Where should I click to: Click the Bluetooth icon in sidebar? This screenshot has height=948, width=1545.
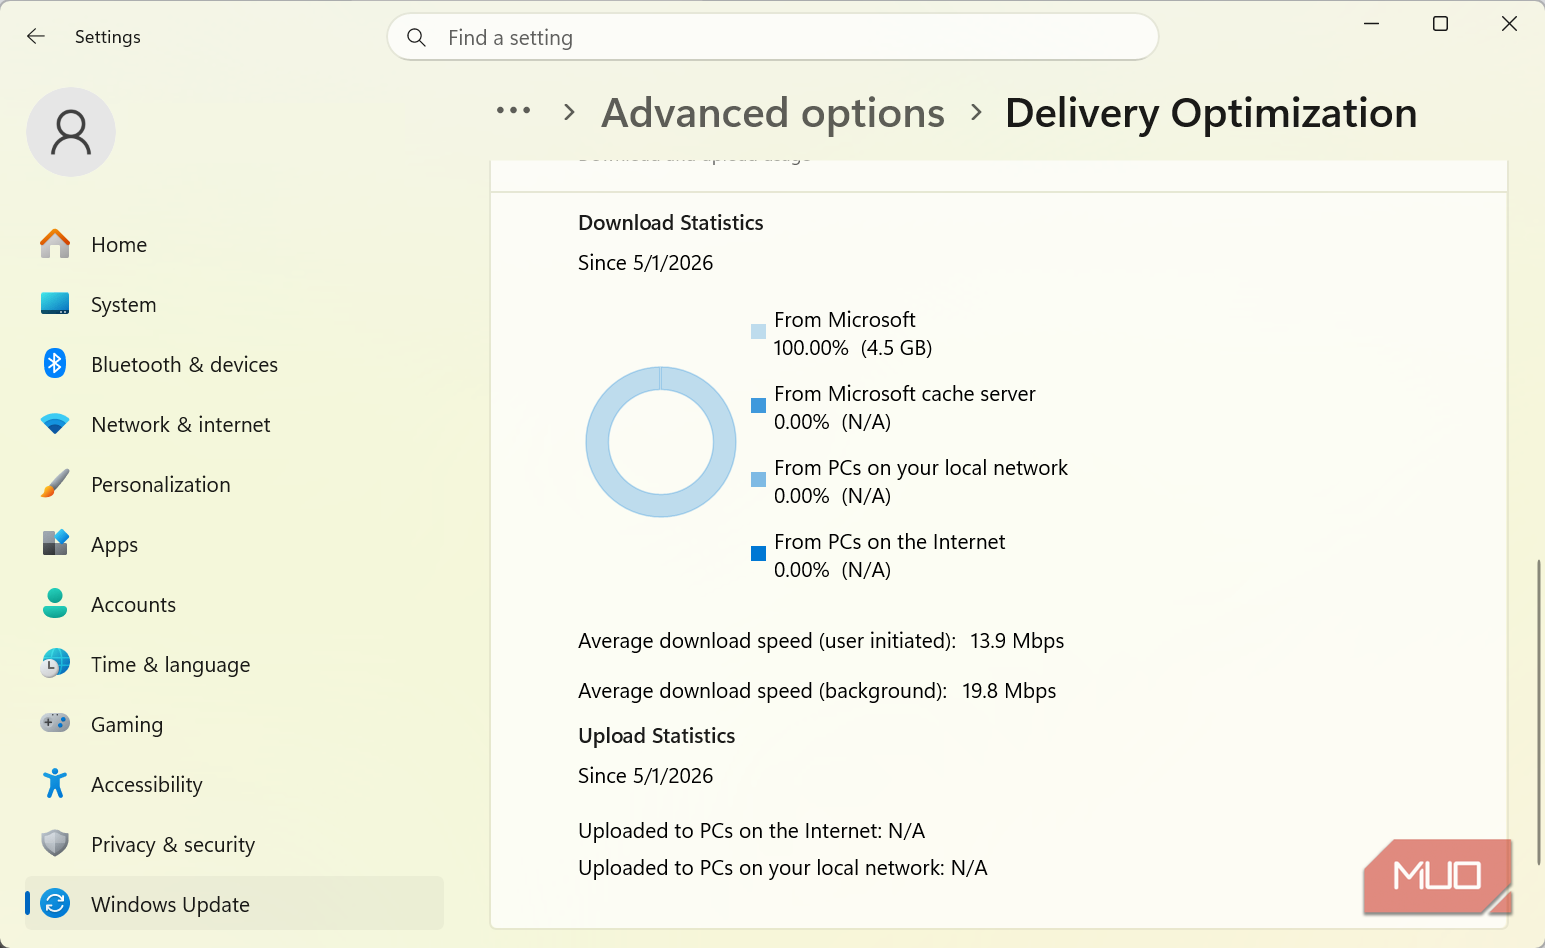(55, 364)
